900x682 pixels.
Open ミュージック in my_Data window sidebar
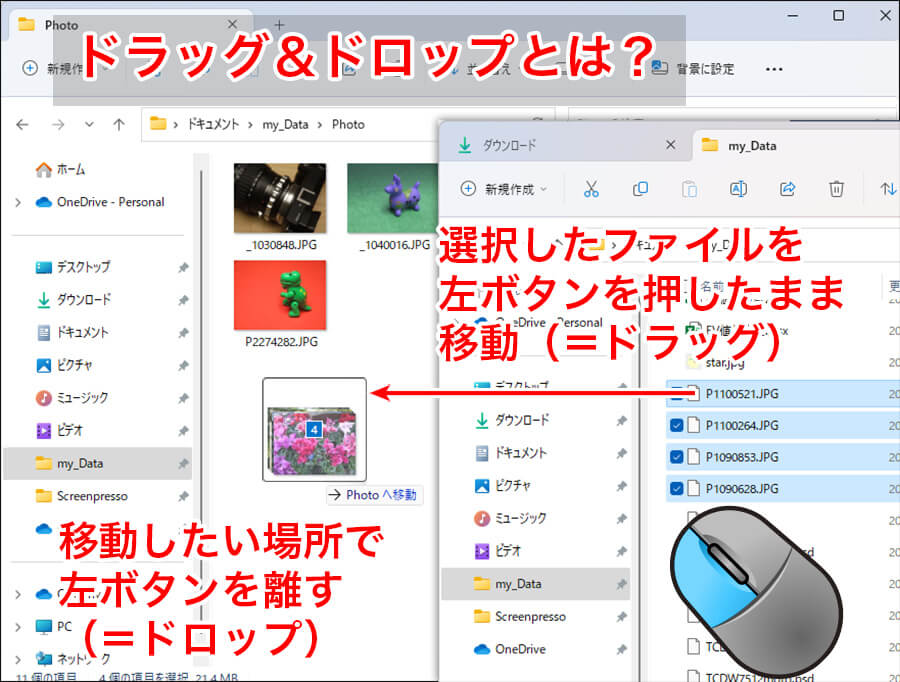click(x=510, y=518)
